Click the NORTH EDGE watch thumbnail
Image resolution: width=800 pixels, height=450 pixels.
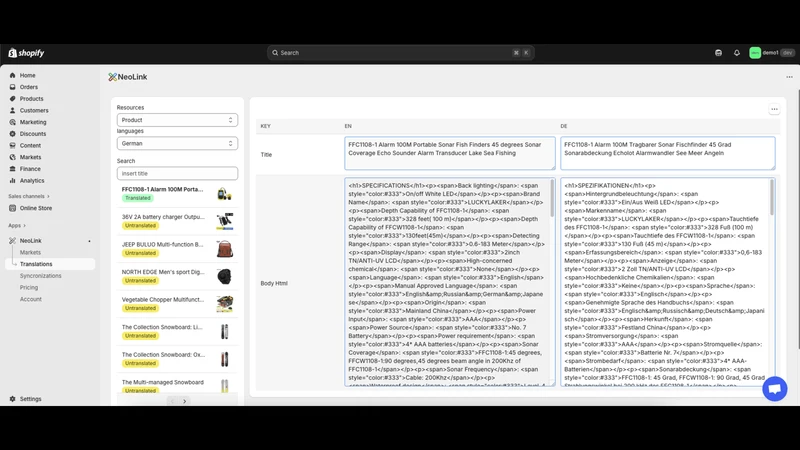[x=224, y=277]
